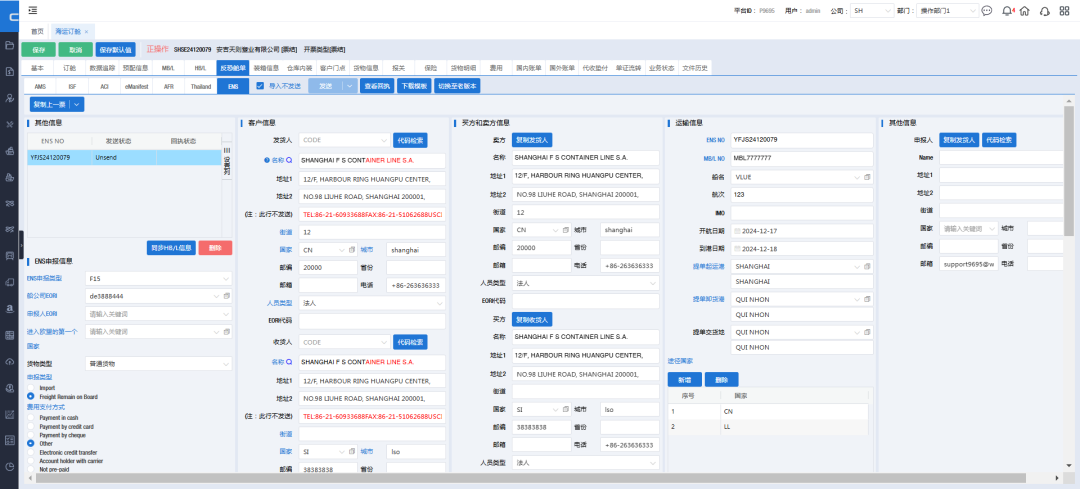1080x489 pixels.
Task: Open the 装箱信息 tab
Action: [266, 68]
